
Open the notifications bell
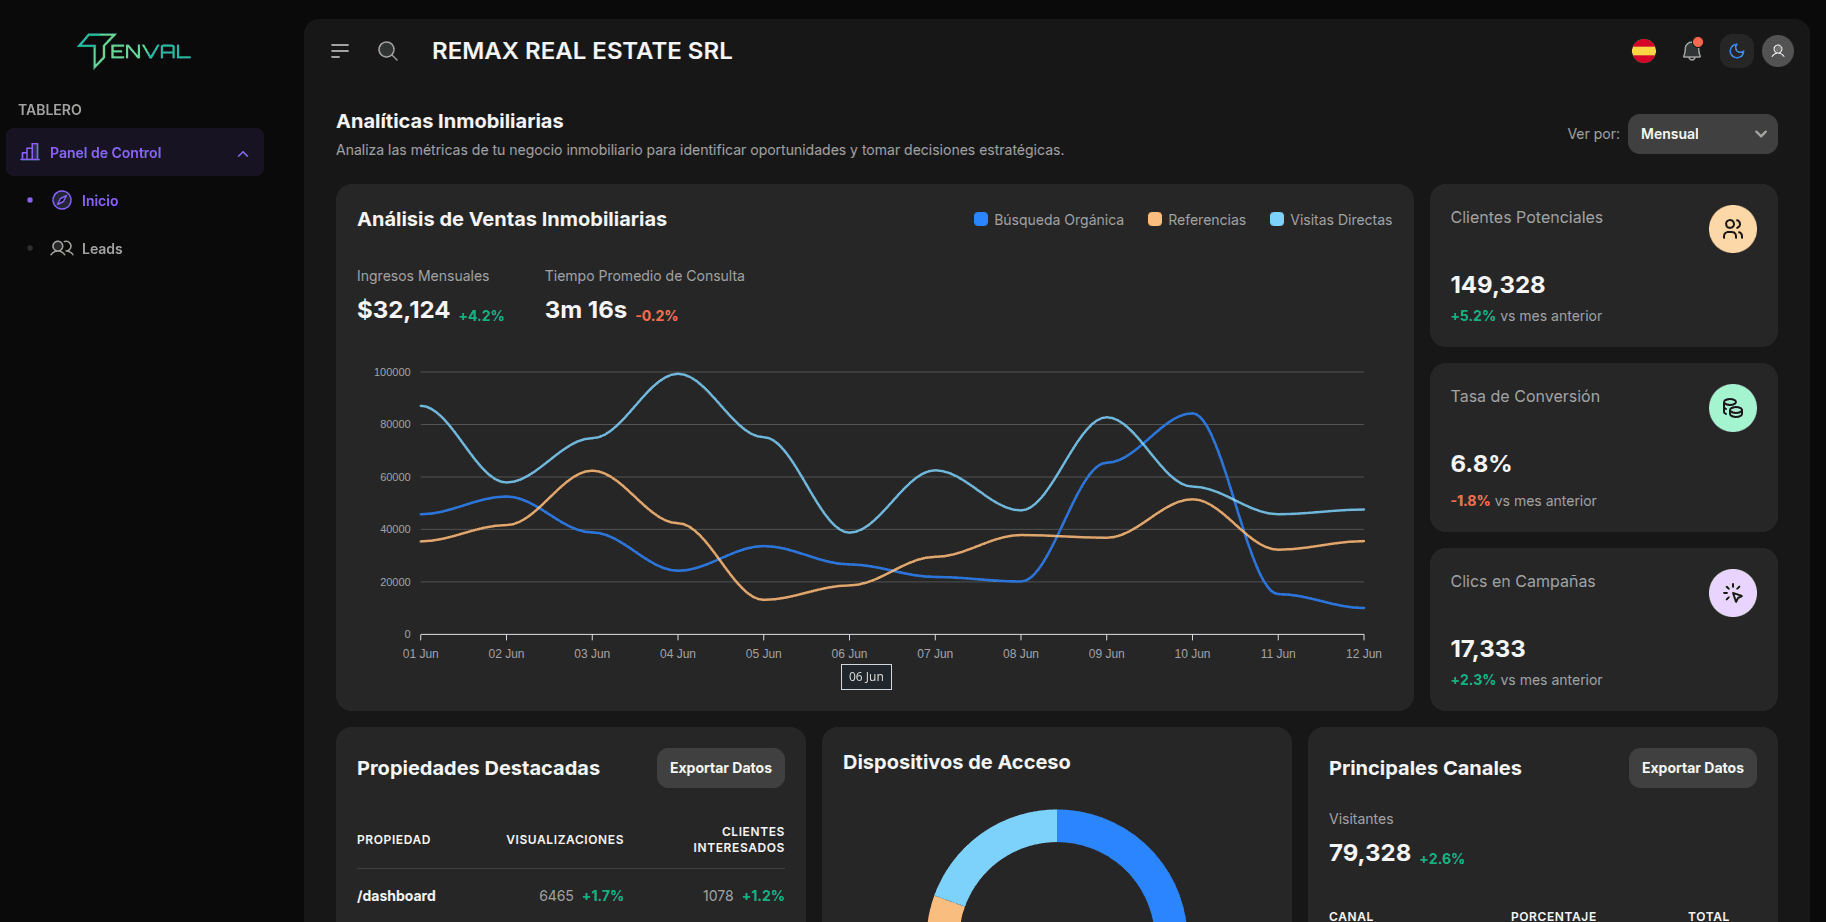pyautogui.click(x=1691, y=50)
